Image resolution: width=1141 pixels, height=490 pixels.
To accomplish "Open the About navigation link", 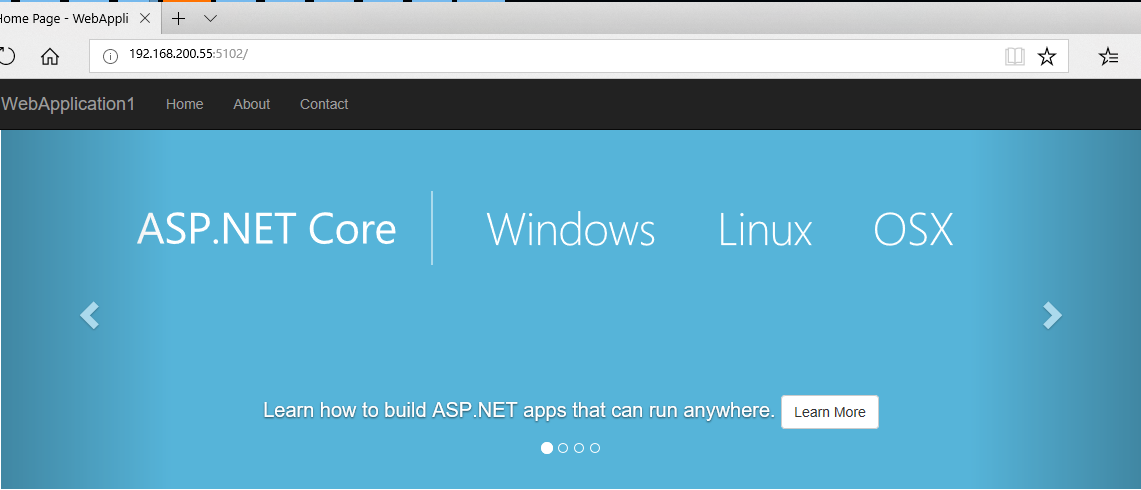I will [252, 104].
